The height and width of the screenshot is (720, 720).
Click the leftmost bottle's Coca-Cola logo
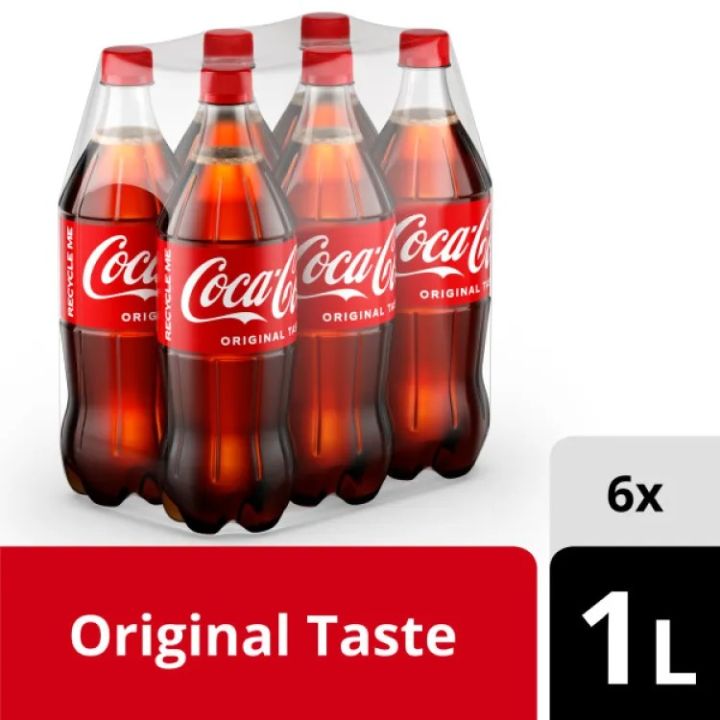tap(120, 267)
